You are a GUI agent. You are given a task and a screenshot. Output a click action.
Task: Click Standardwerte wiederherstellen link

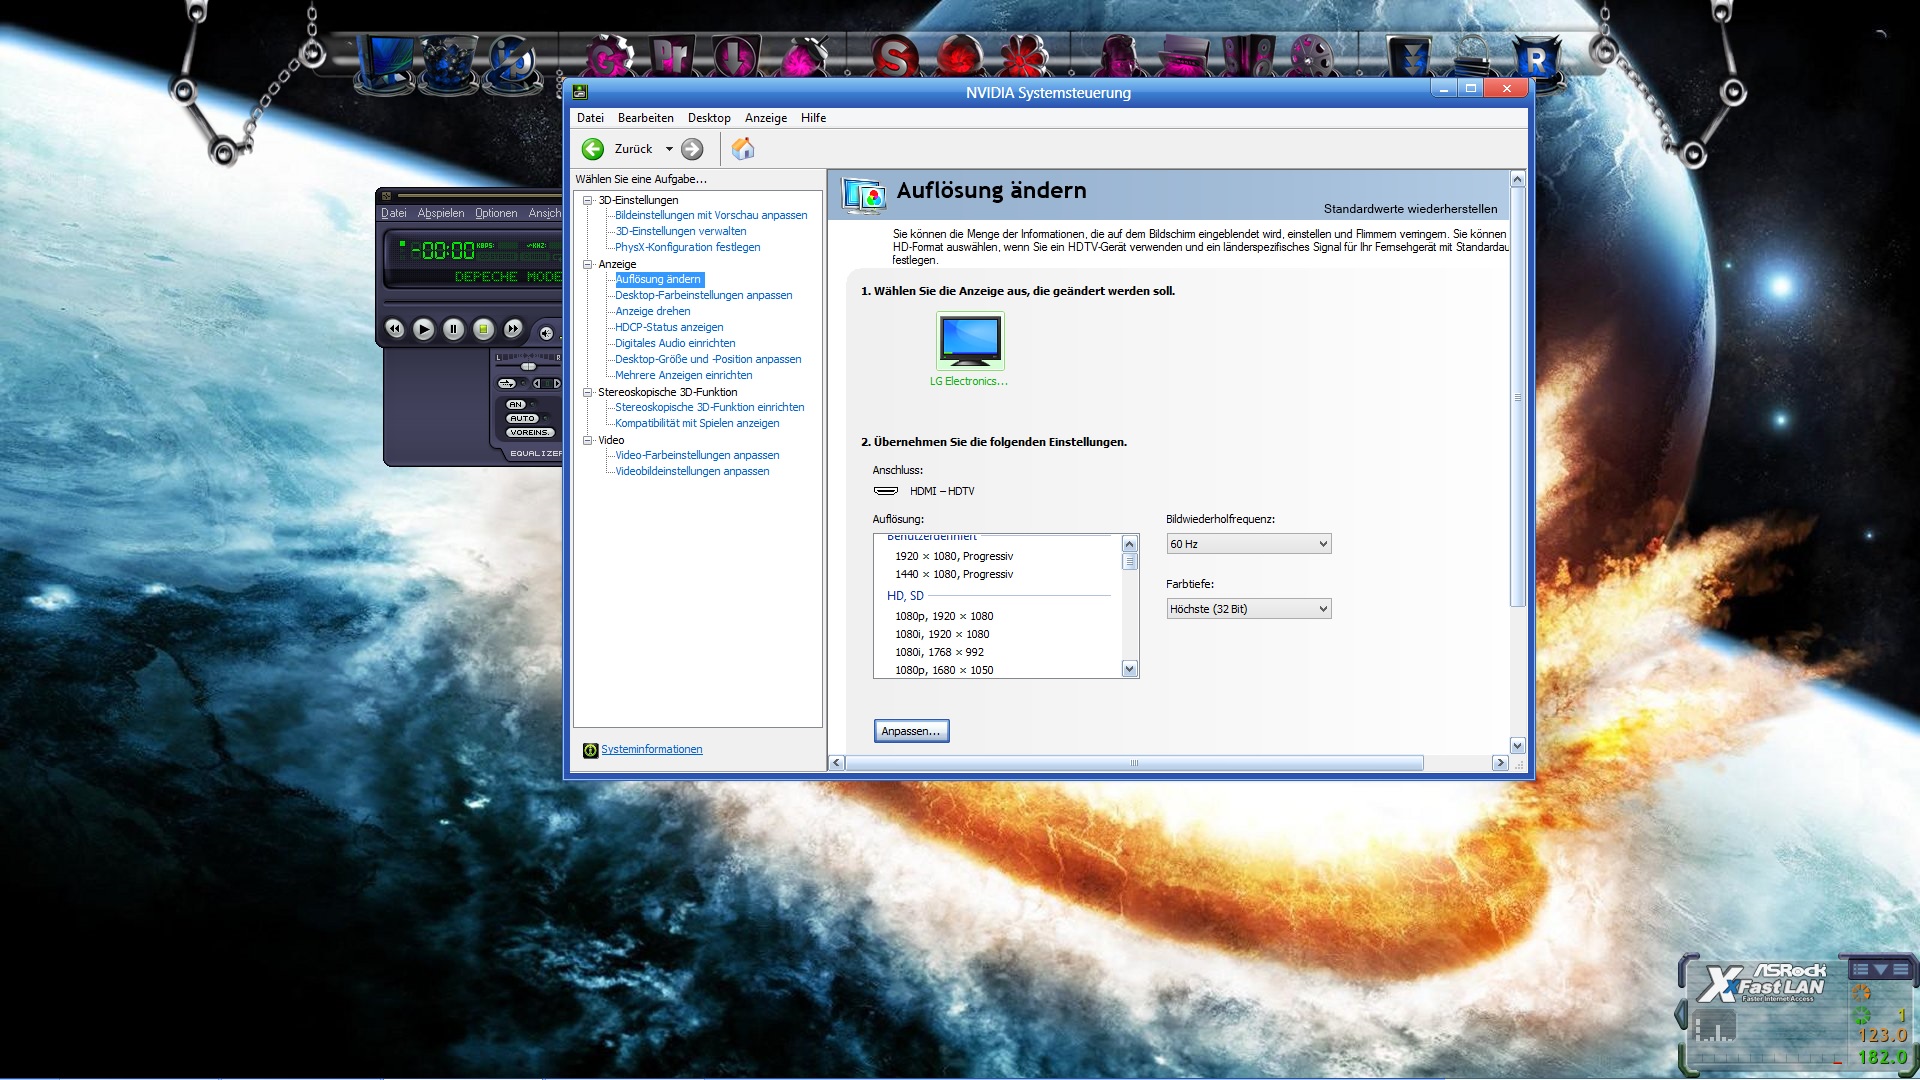(x=1410, y=209)
